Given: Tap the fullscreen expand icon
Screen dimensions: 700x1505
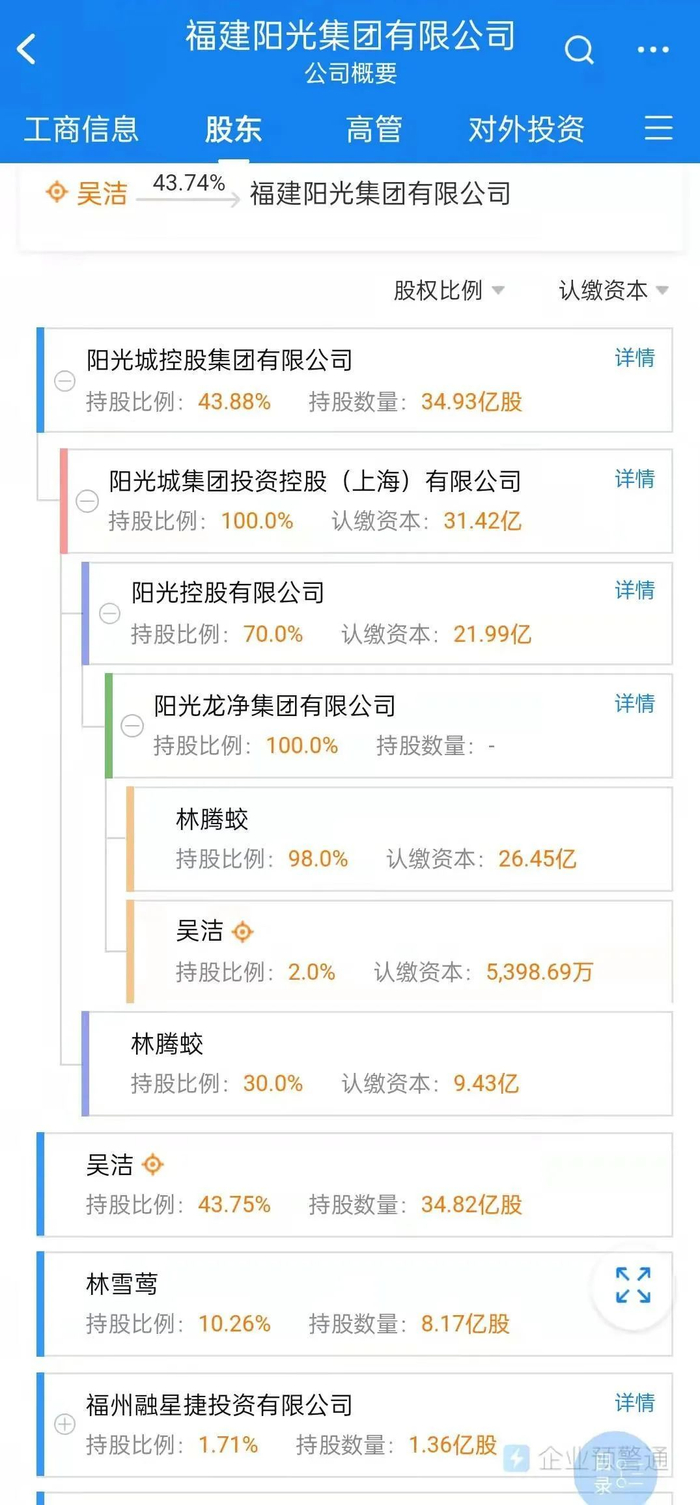Looking at the screenshot, I should [632, 1285].
